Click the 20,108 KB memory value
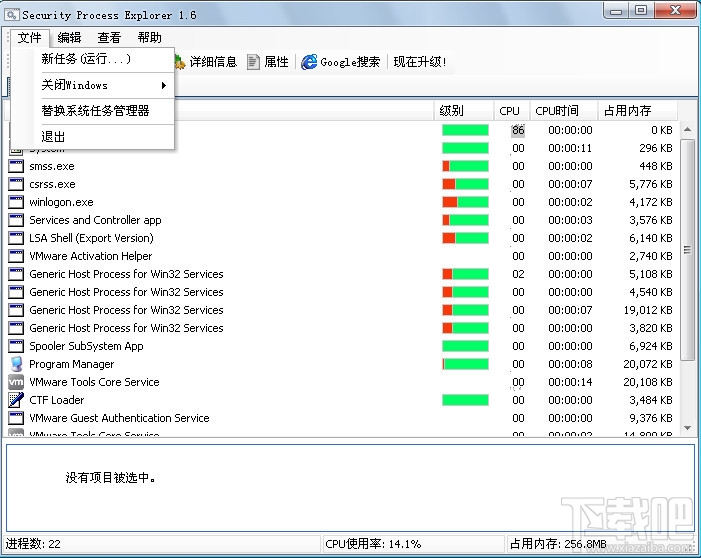The width and height of the screenshot is (701, 558). point(648,382)
